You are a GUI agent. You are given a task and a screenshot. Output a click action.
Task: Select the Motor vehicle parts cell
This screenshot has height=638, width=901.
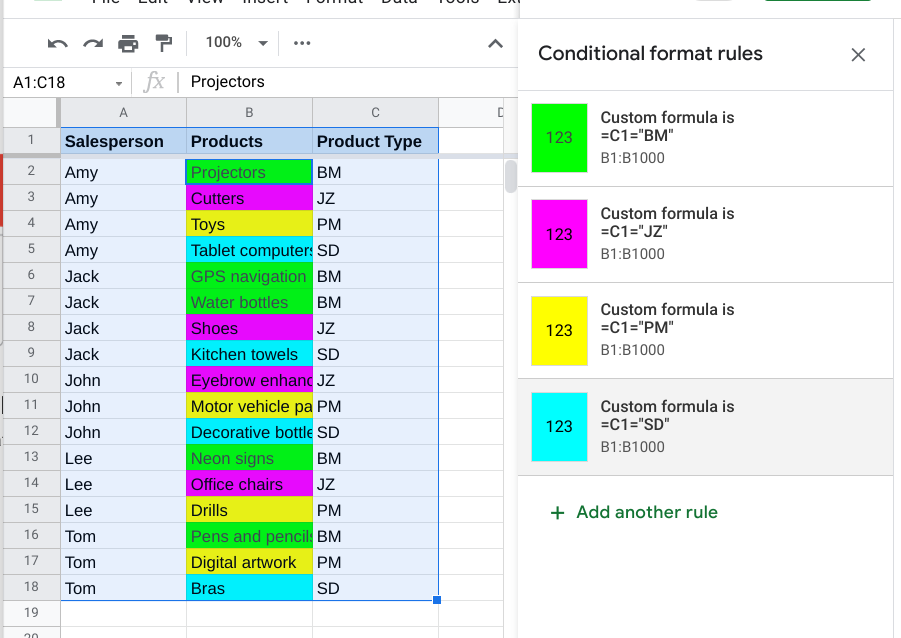coord(249,406)
